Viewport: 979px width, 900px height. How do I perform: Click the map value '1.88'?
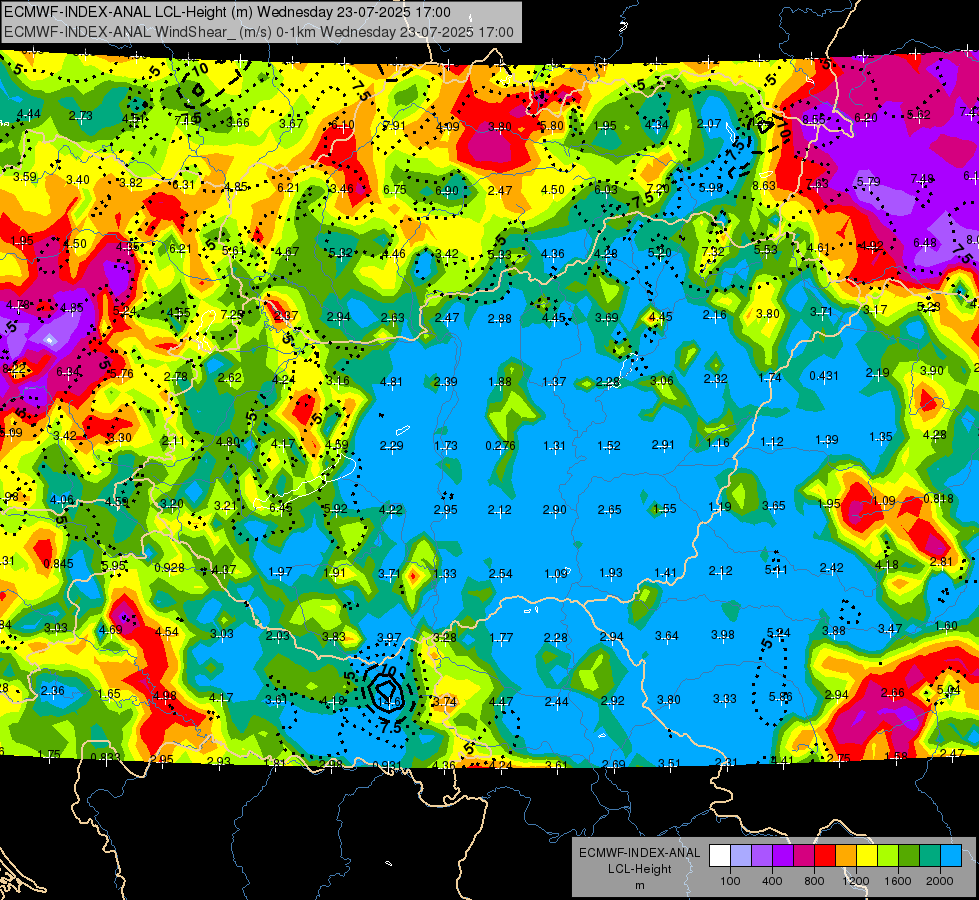click(500, 382)
